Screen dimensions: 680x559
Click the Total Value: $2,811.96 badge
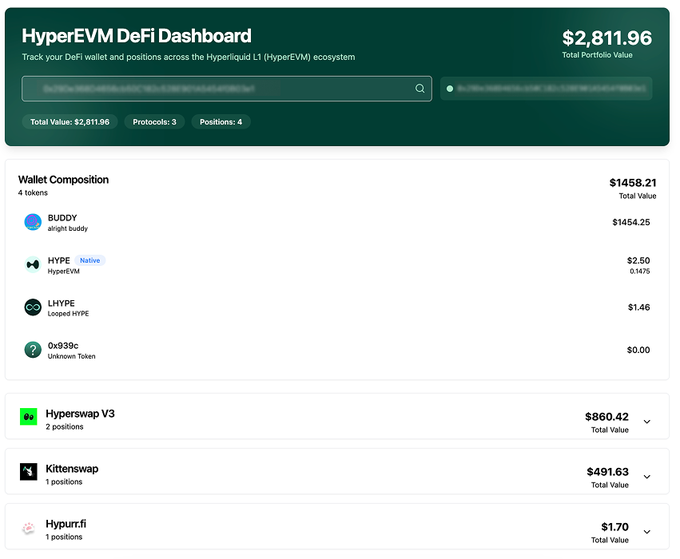(70, 122)
